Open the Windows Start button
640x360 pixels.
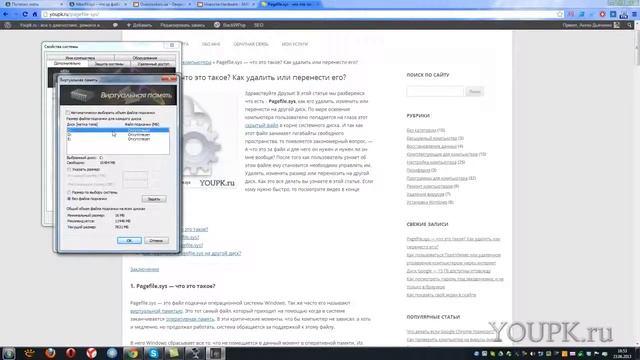9,353
